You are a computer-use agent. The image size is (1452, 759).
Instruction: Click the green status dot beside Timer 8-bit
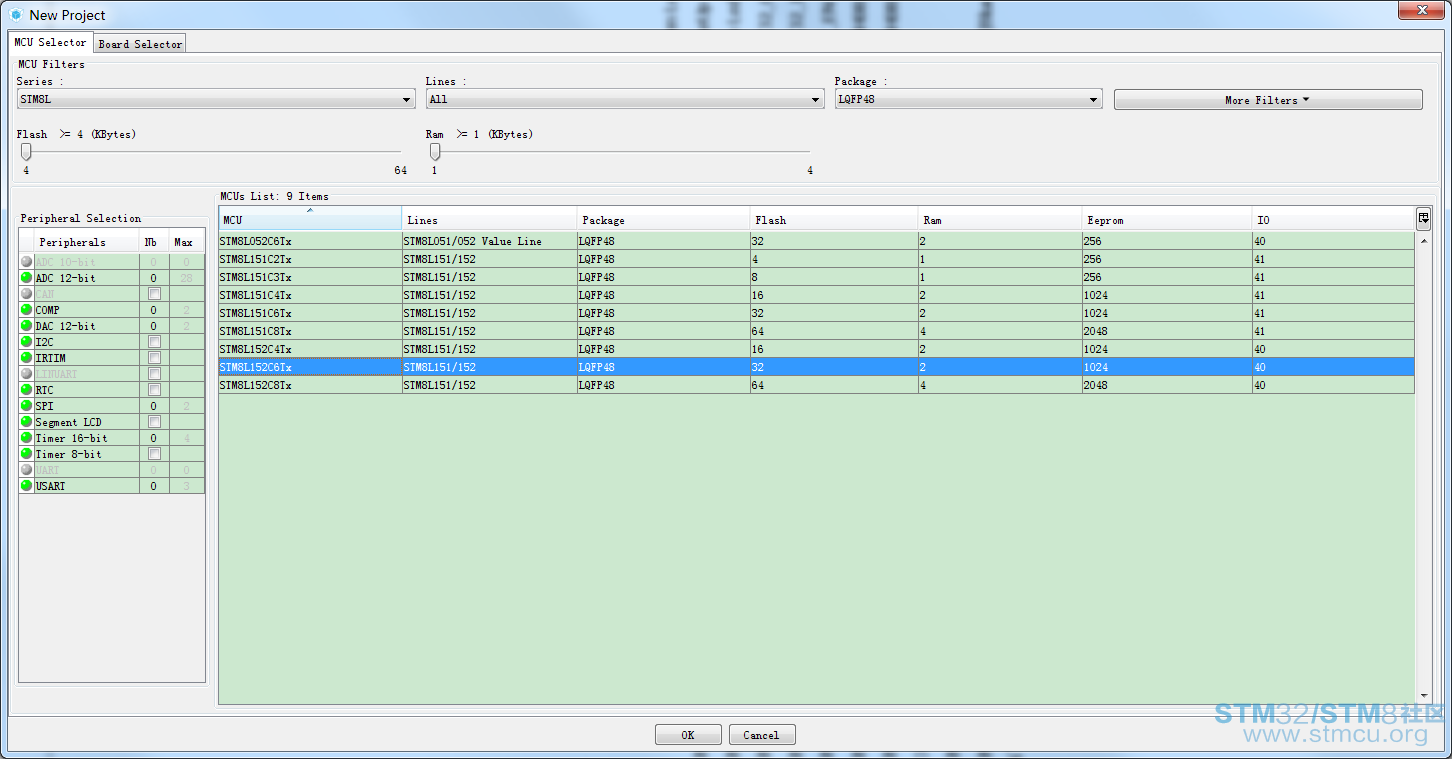coord(27,454)
